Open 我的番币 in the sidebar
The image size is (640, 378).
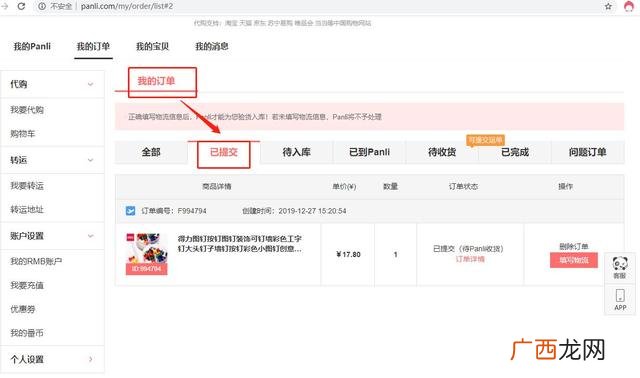click(27, 333)
